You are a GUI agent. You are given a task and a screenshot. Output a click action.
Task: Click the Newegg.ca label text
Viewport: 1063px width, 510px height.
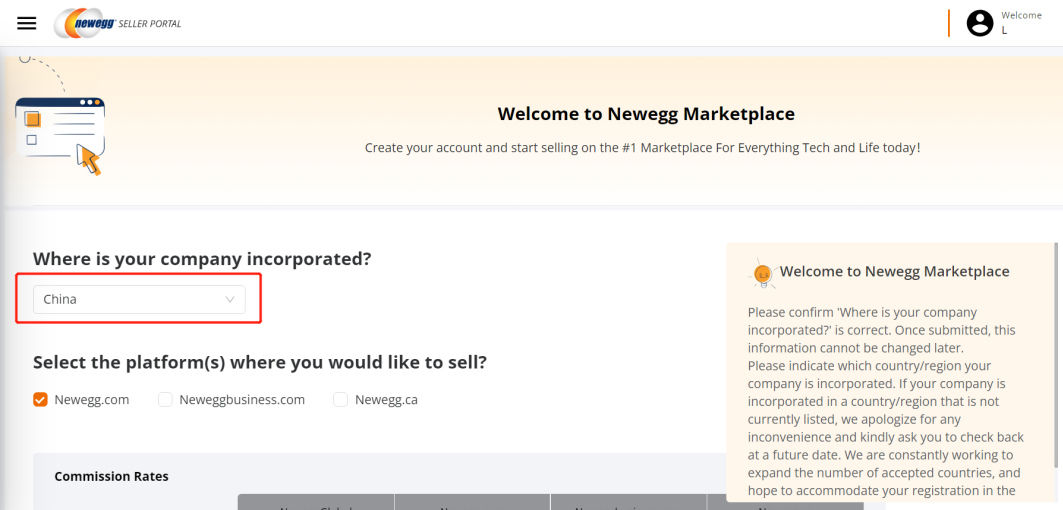(x=387, y=399)
